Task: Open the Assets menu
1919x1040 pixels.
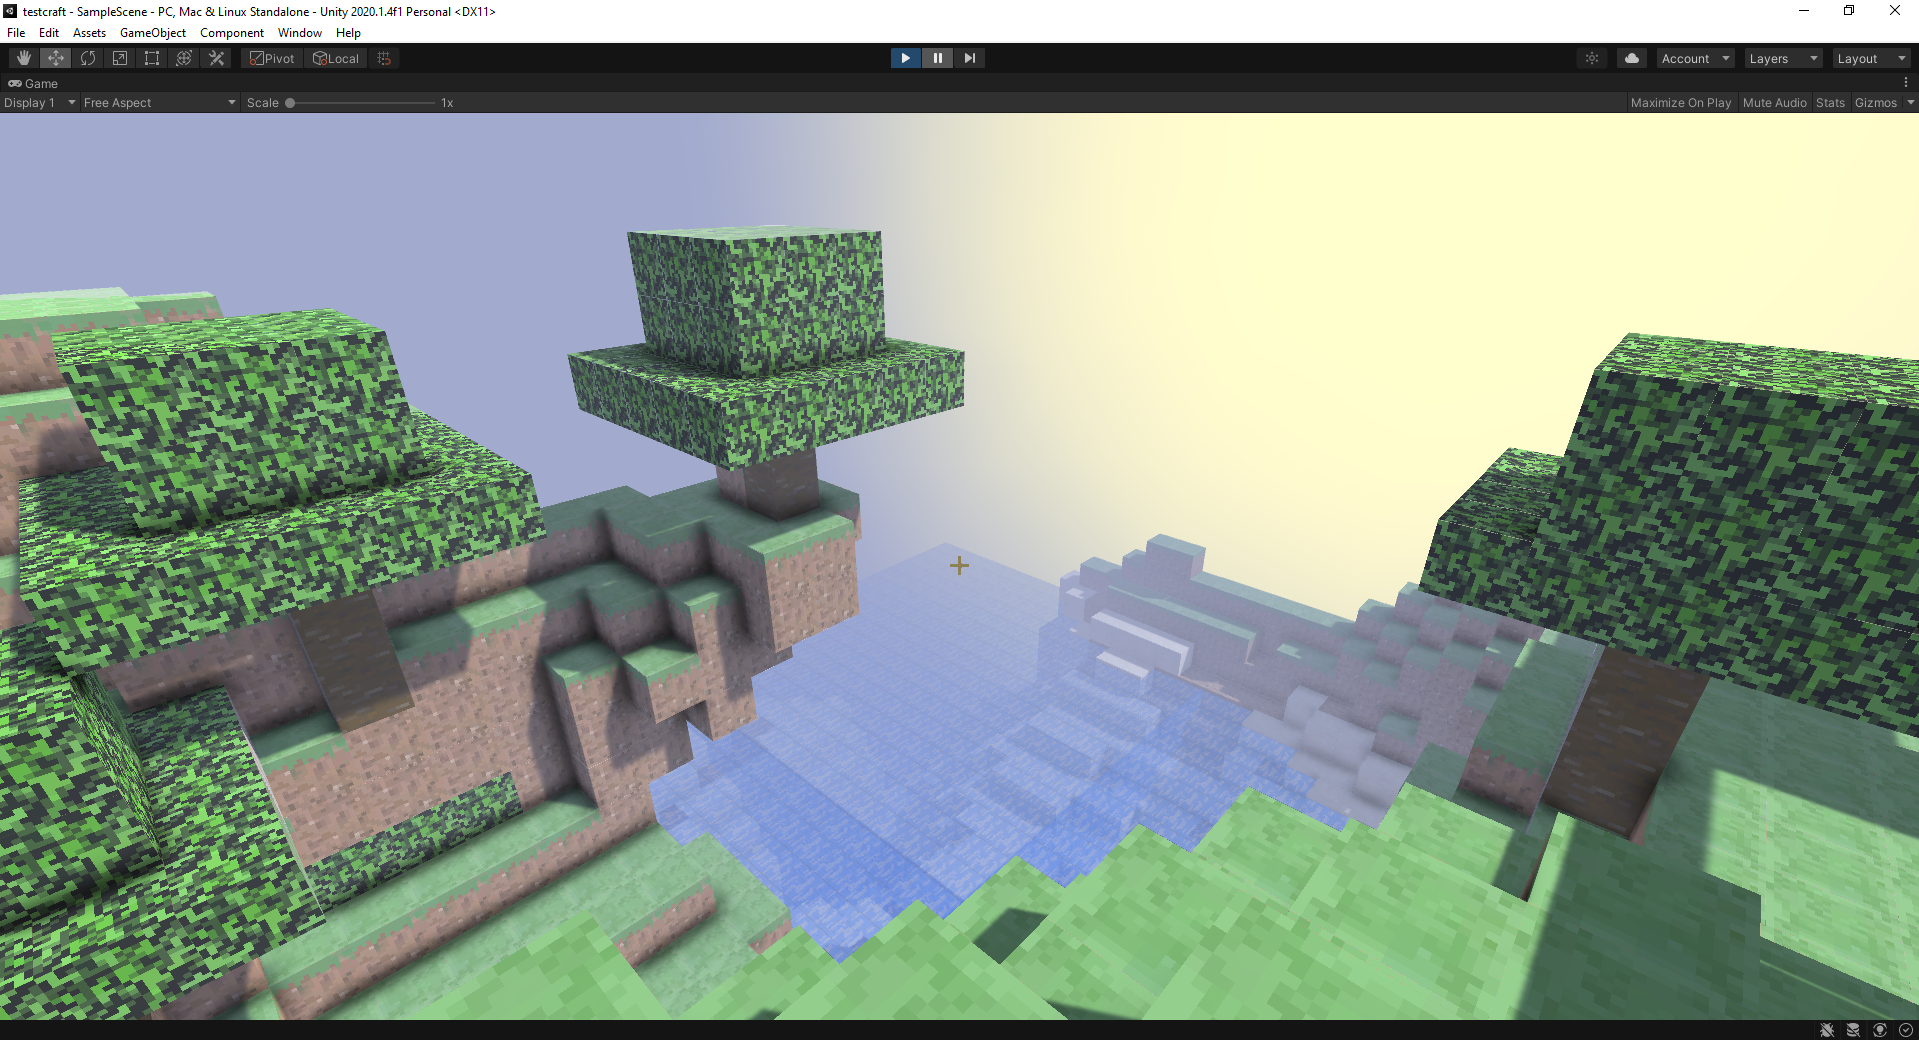Action: (x=89, y=32)
